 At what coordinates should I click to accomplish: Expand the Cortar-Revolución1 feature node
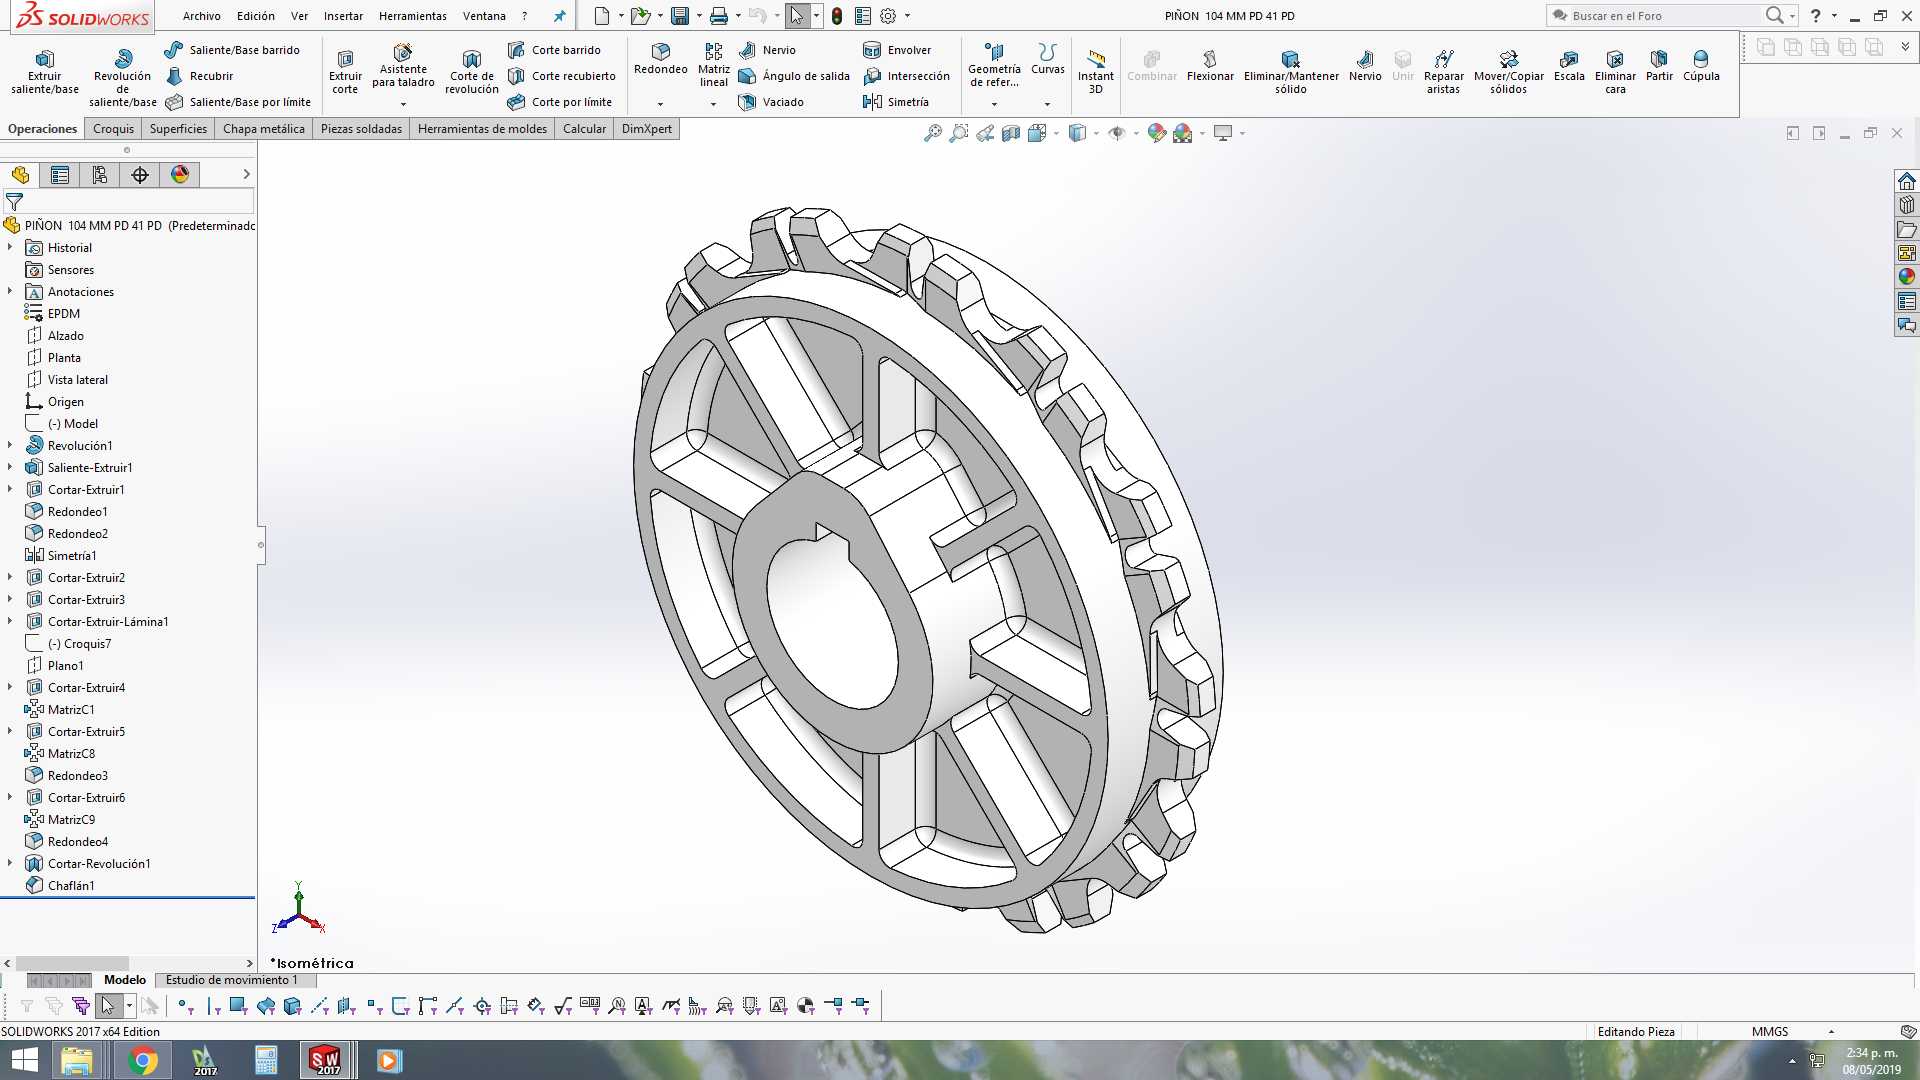click(x=10, y=863)
